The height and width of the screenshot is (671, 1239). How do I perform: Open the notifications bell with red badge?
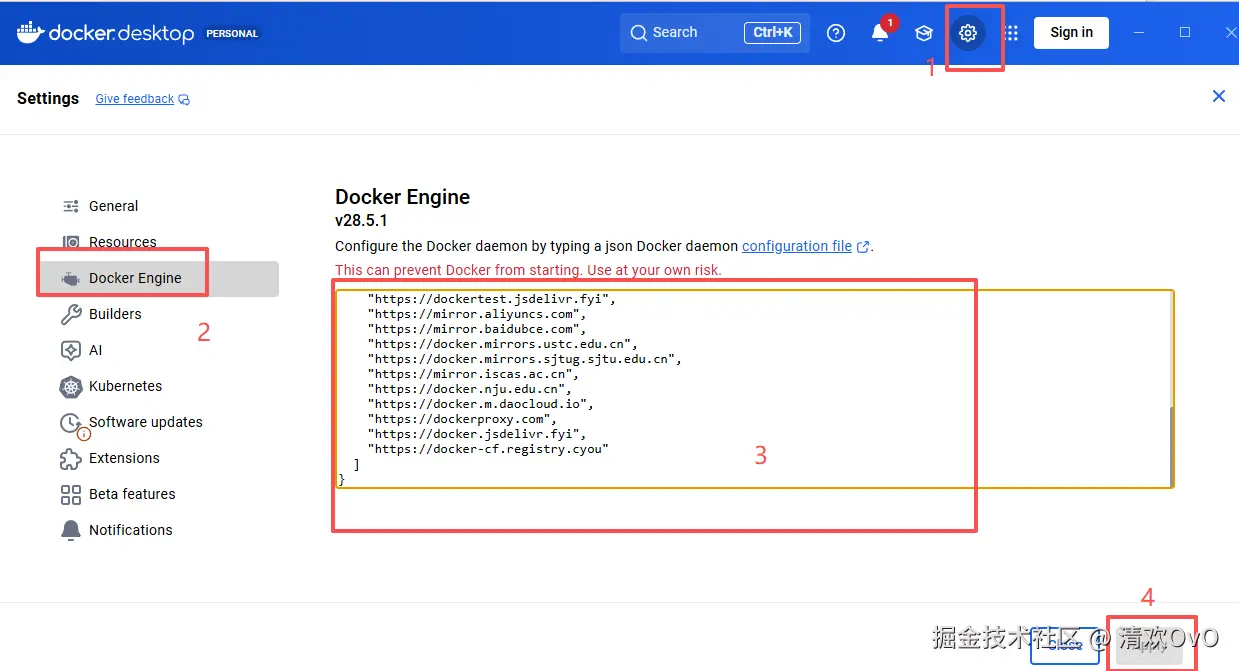coord(880,32)
